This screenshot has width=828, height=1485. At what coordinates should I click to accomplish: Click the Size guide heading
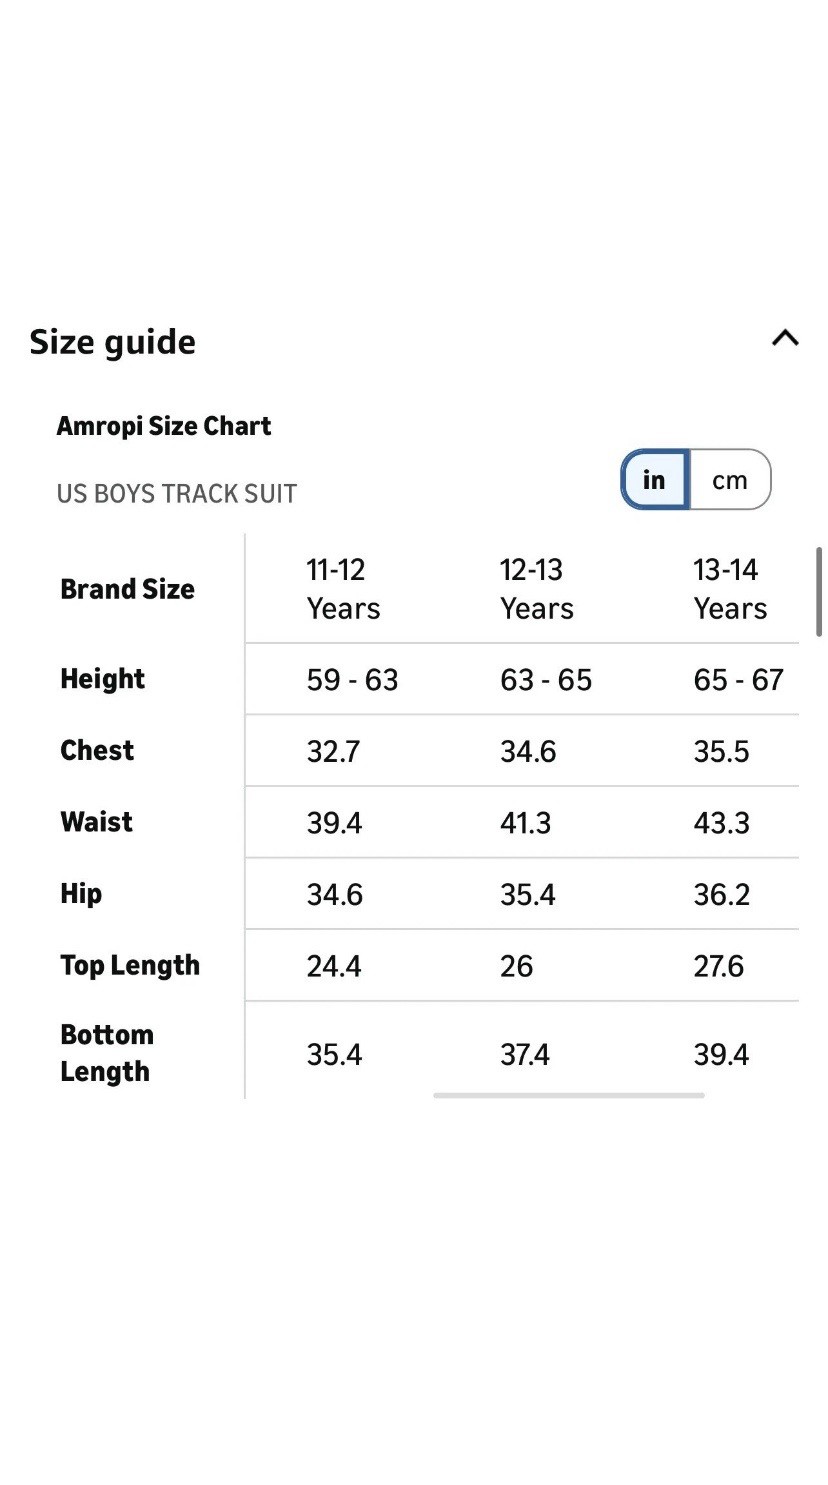pyautogui.click(x=112, y=342)
